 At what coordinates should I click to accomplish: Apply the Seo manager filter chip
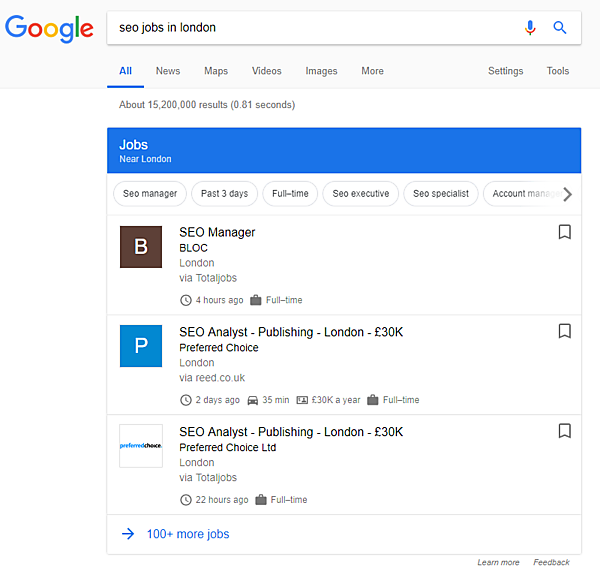150,194
